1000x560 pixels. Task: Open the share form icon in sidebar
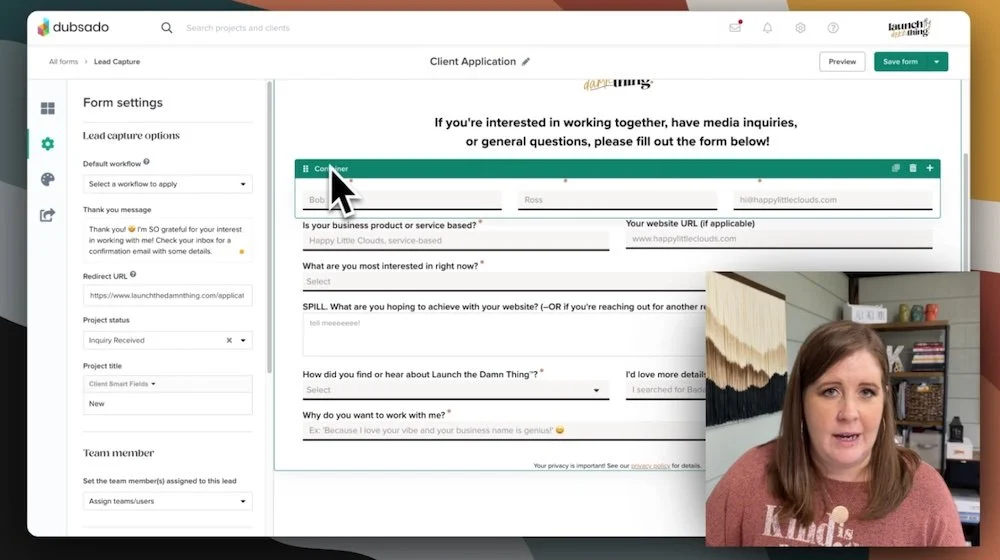tap(48, 215)
